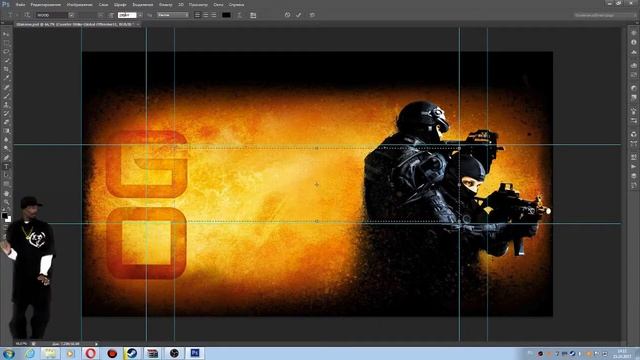Image resolution: width=640 pixels, height=360 pixels.
Task: Toggle the Character and Paragraph panels
Action: (253, 15)
